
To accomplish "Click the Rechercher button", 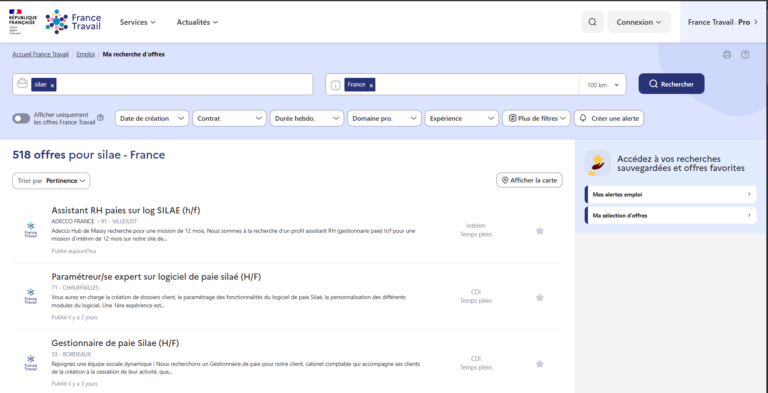I will click(671, 84).
